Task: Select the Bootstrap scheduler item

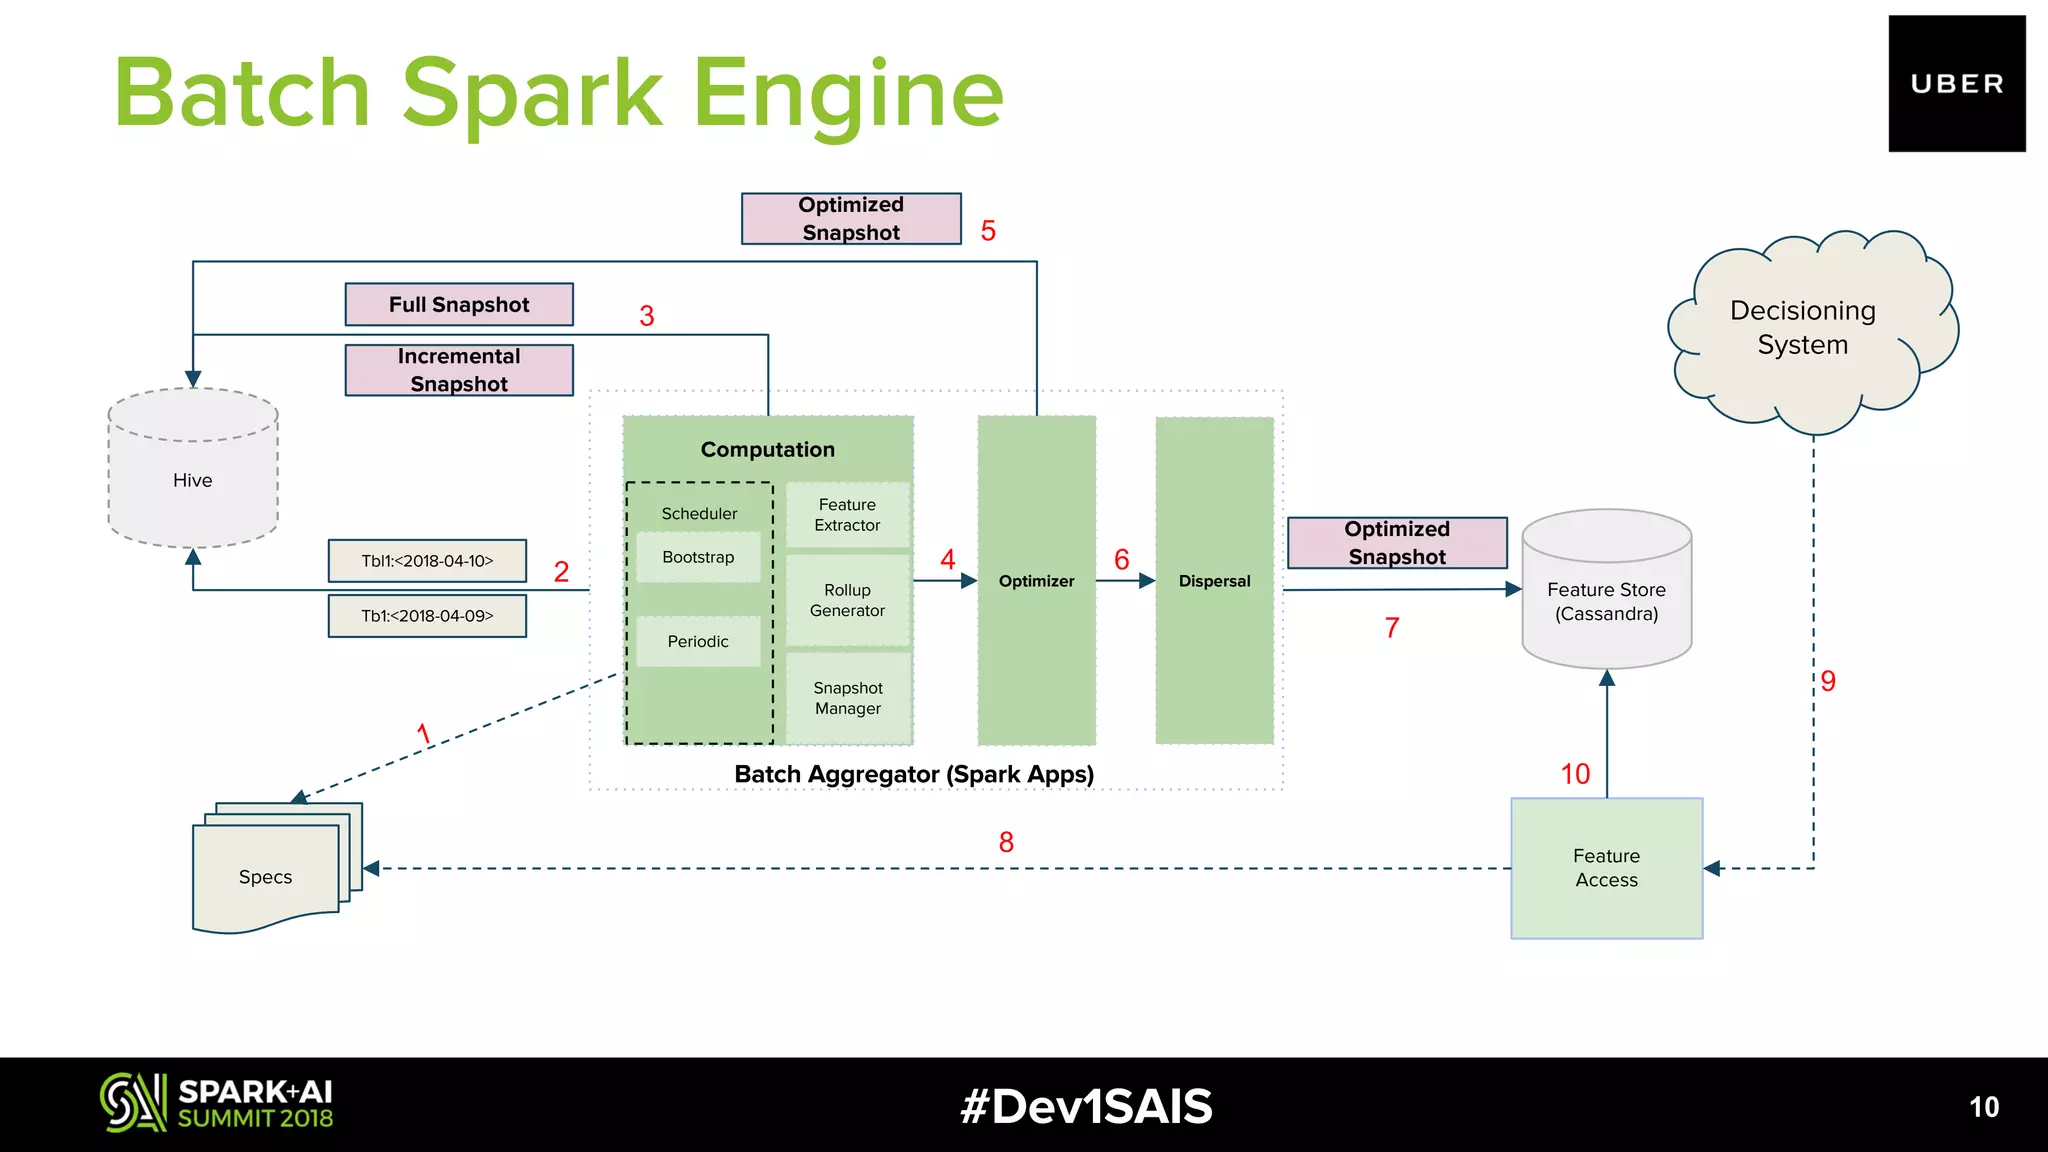Action: [698, 557]
